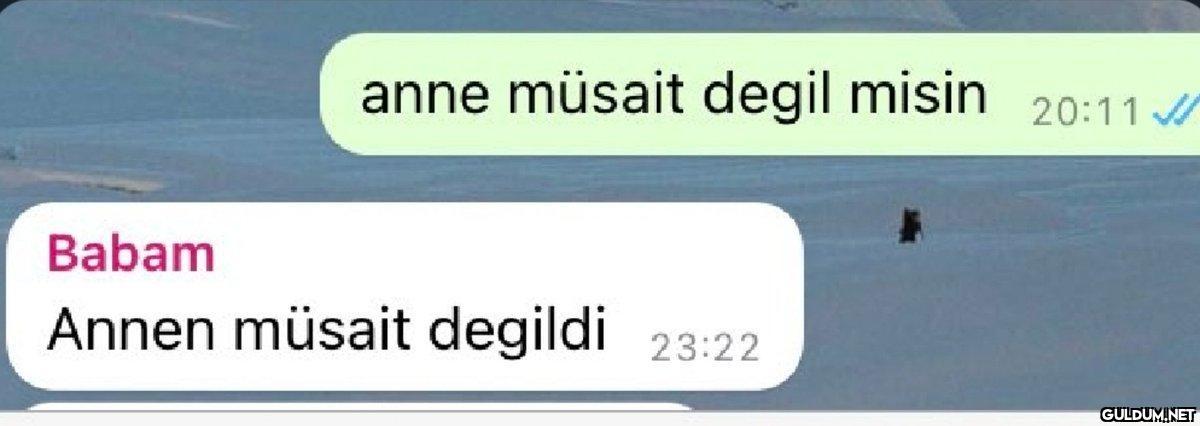The width and height of the screenshot is (1200, 426).
Task: Tap the wallpaper under the 20:11 message
Action: pos(1000,180)
